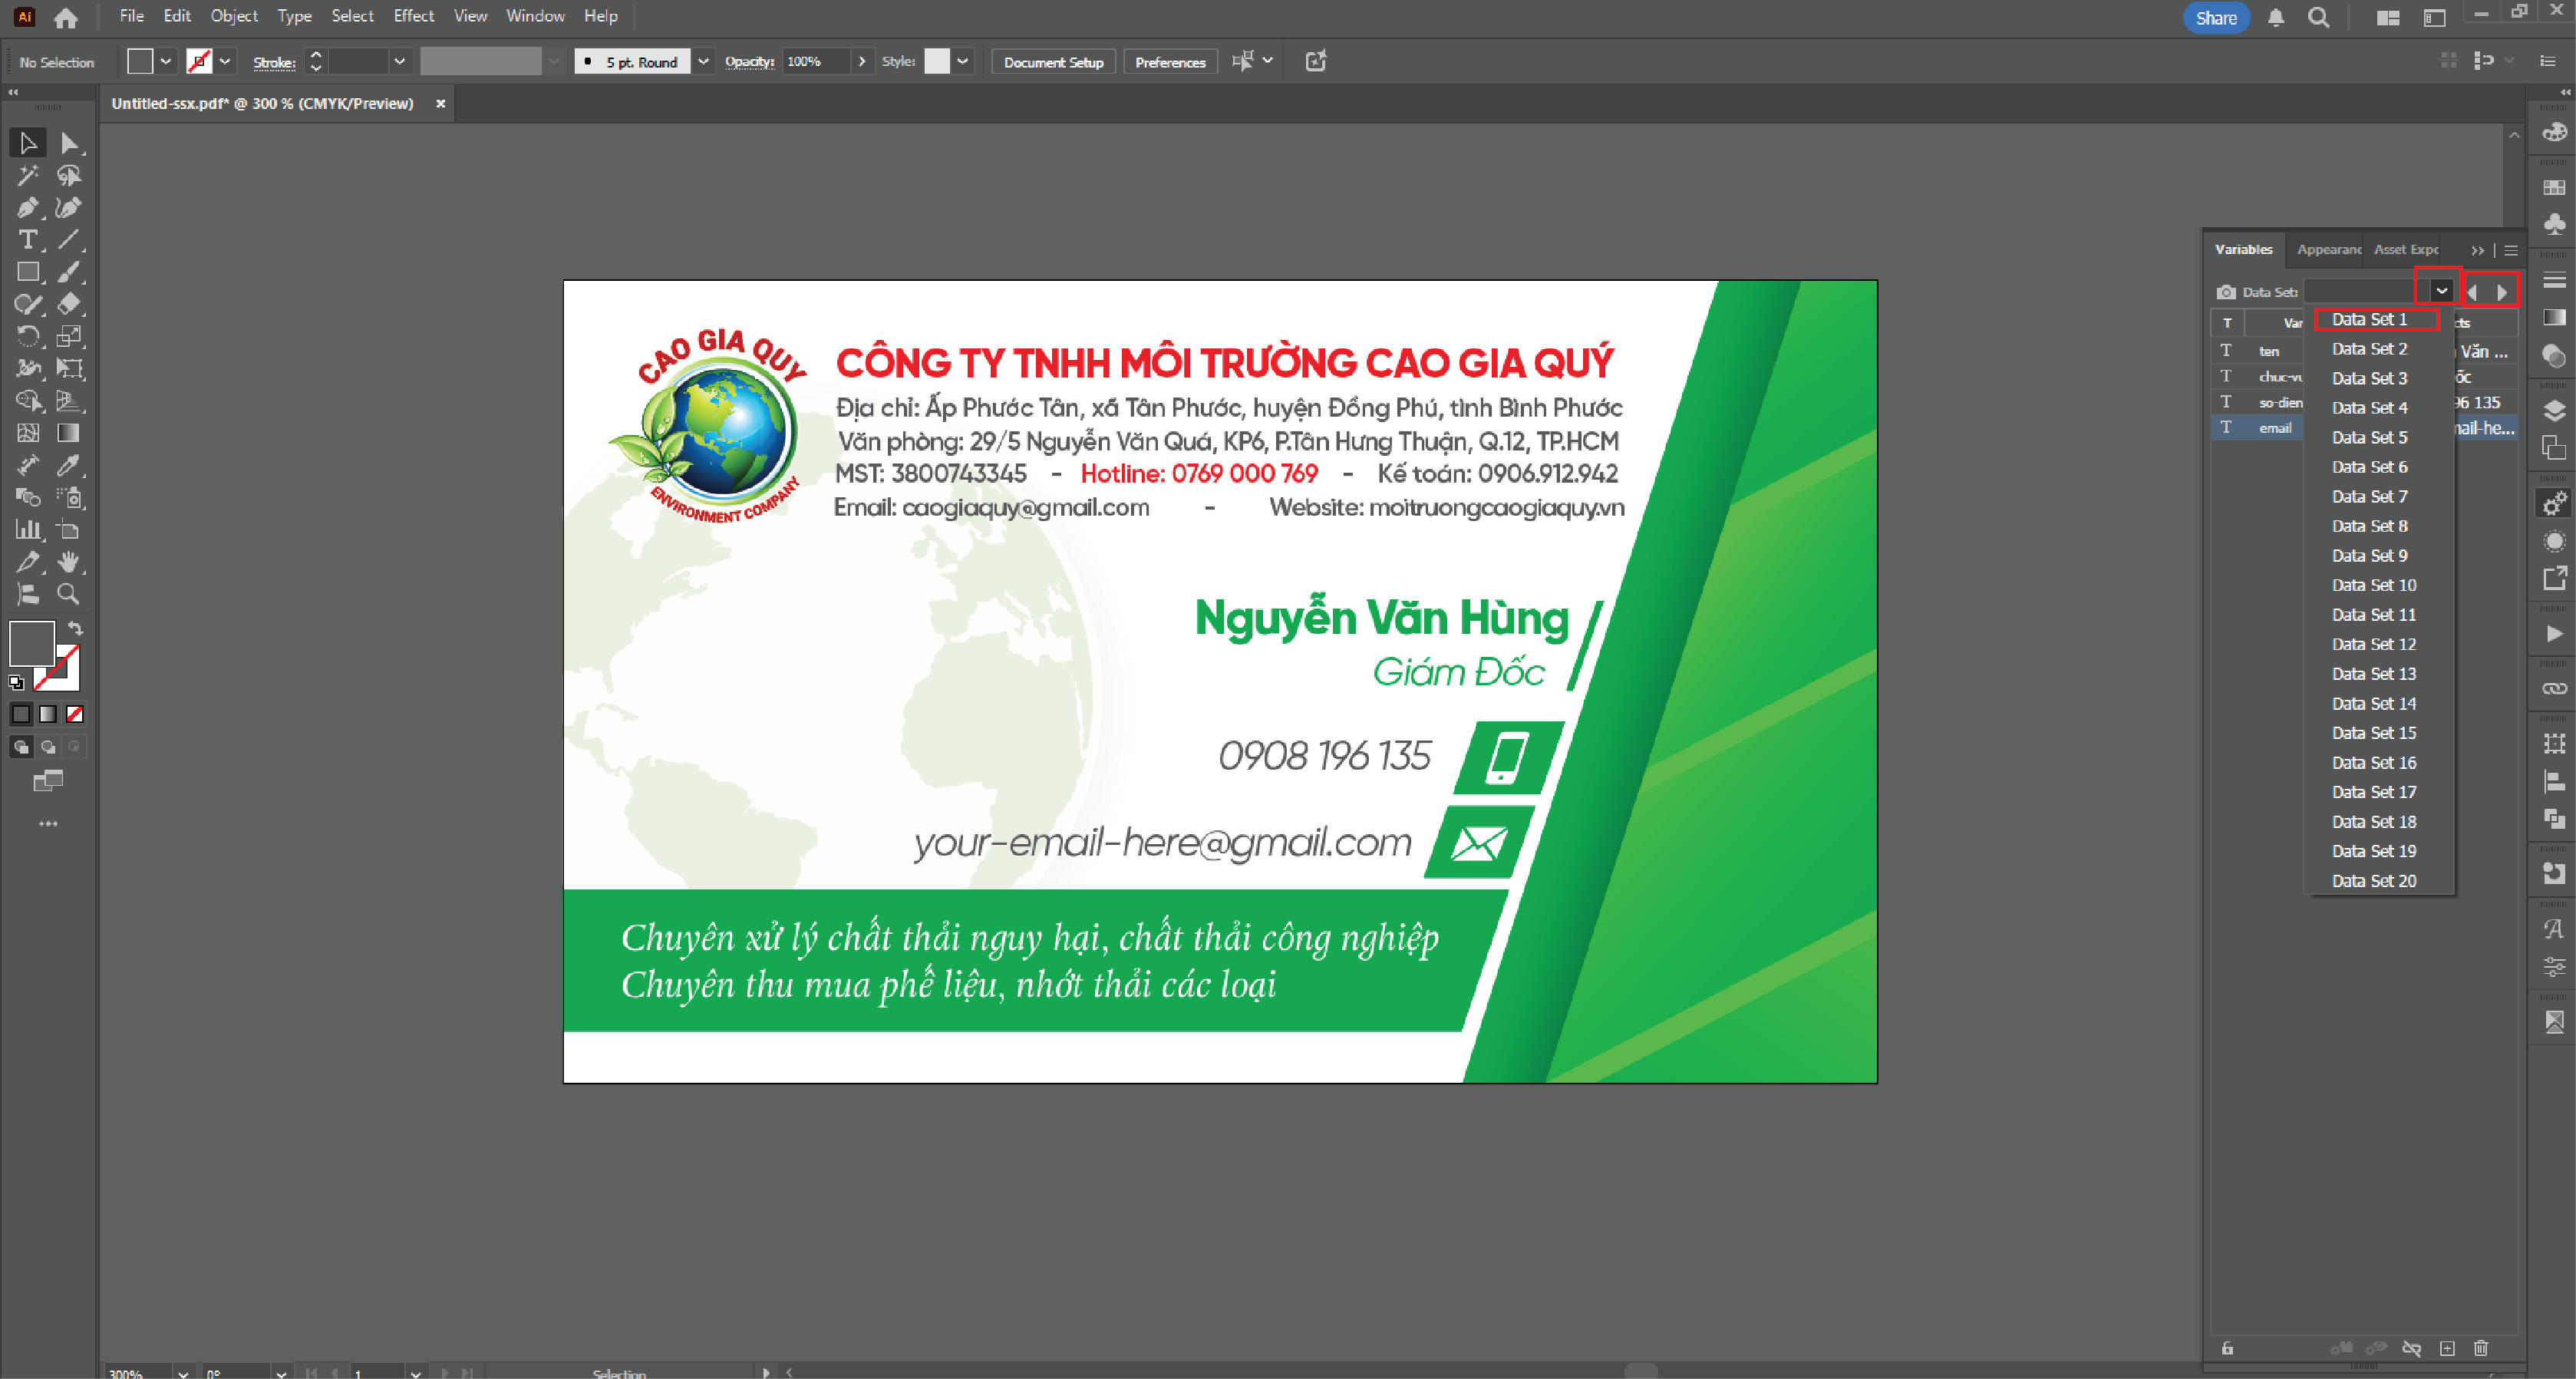Set paint mode to None
The width and height of the screenshot is (2576, 1379).
[75, 714]
